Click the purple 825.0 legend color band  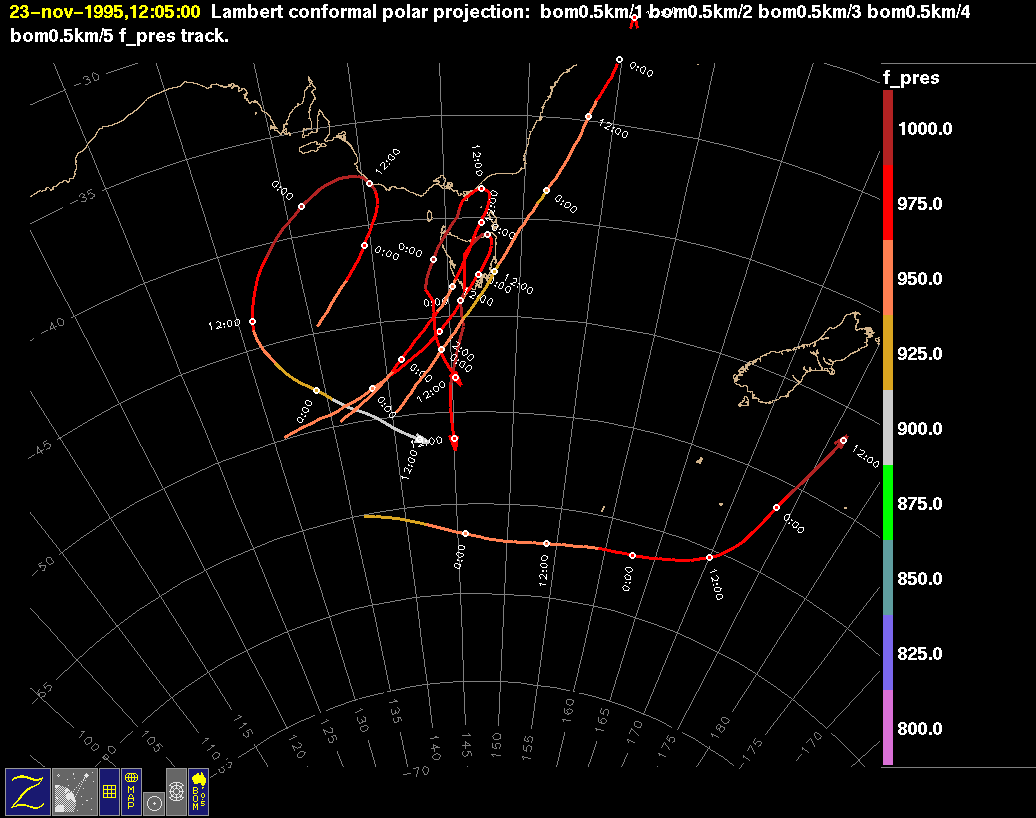pos(888,653)
